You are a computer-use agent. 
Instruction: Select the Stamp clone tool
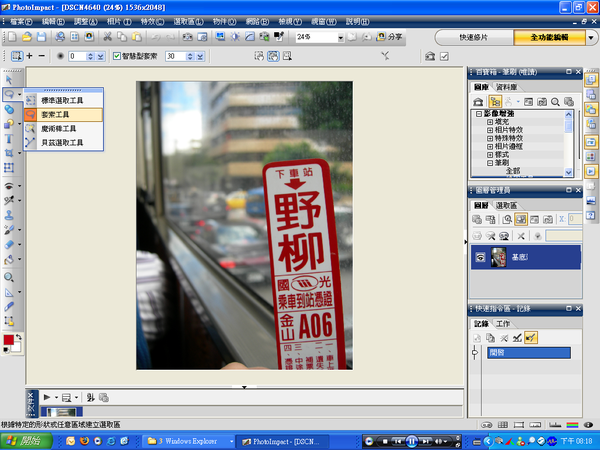point(9,215)
